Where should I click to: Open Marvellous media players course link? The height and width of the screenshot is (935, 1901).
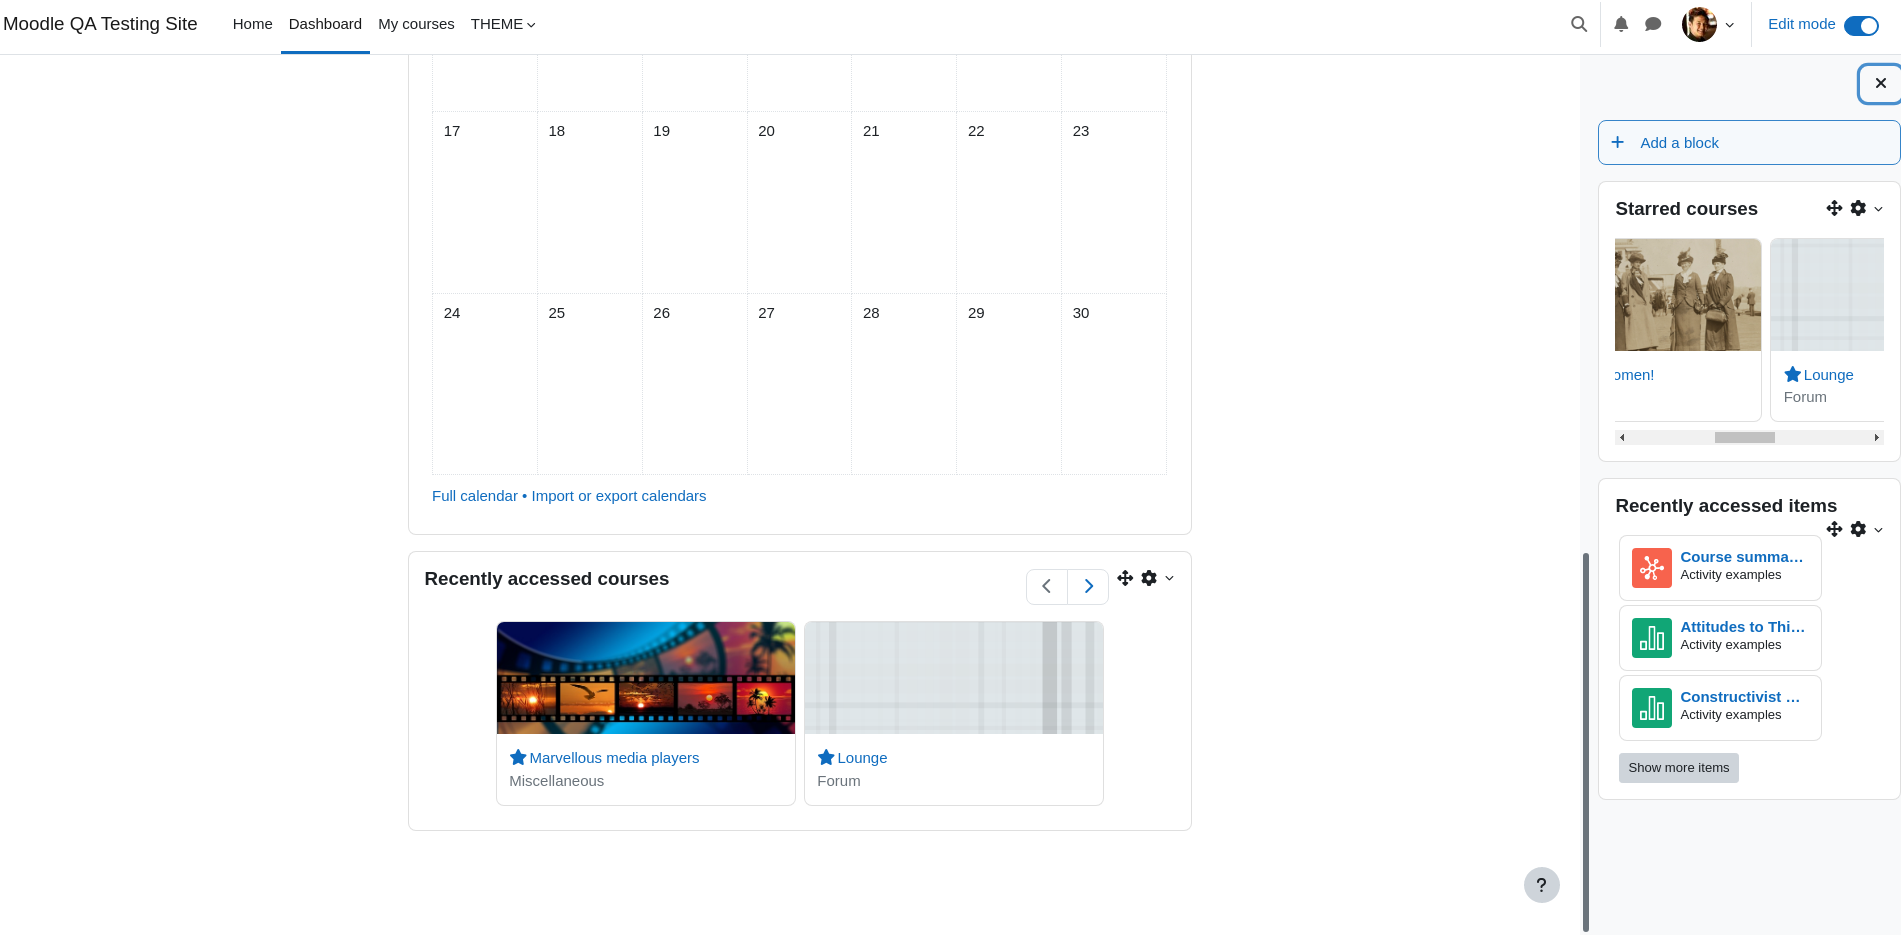click(614, 758)
